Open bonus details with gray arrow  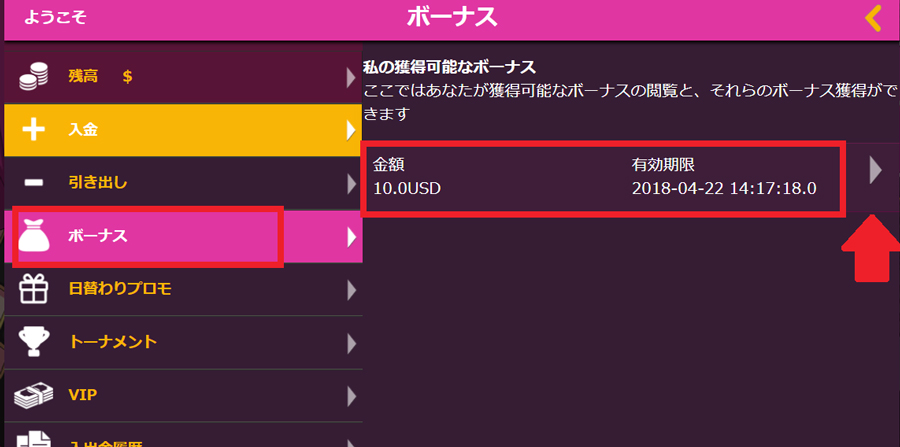coord(875,170)
